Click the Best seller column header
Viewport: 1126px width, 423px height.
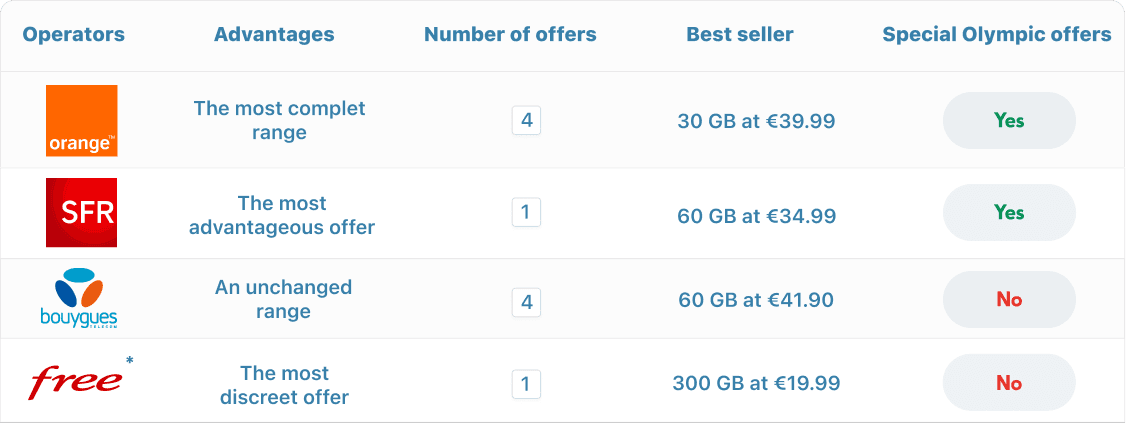[740, 34]
